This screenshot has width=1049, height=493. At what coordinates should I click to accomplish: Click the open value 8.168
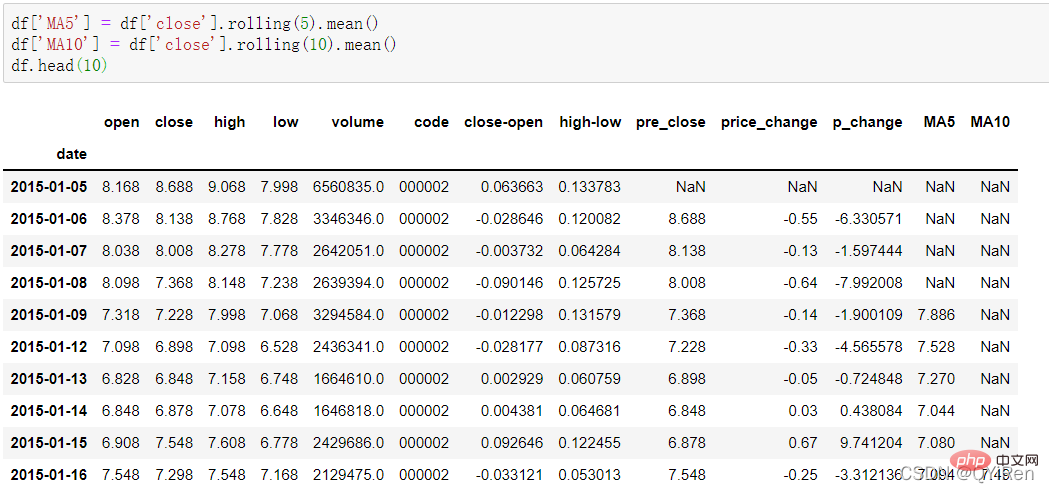(x=121, y=187)
